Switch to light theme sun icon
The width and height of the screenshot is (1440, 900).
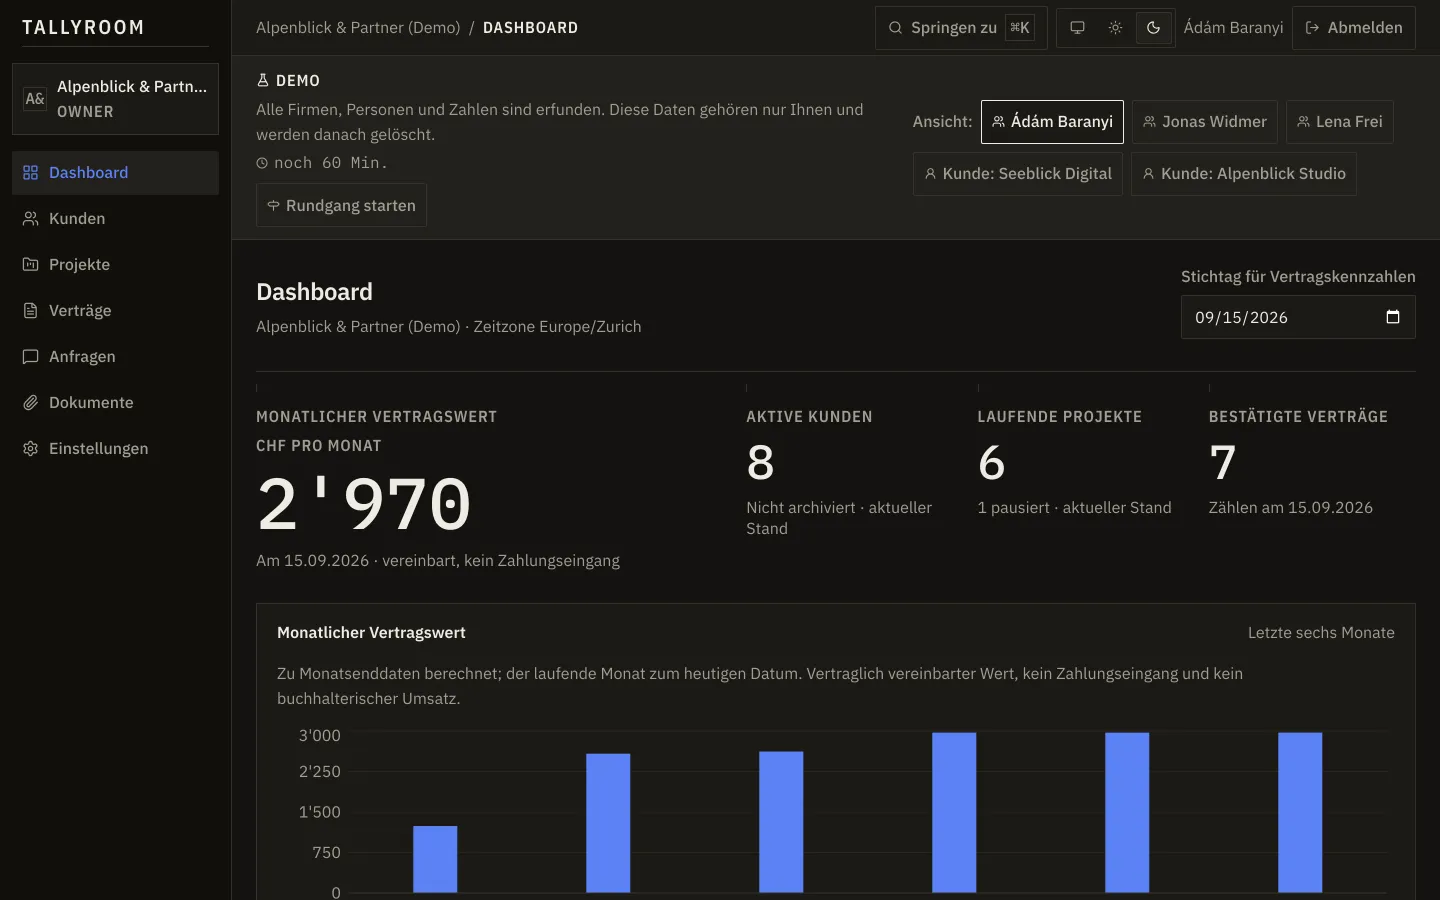coord(1115,28)
